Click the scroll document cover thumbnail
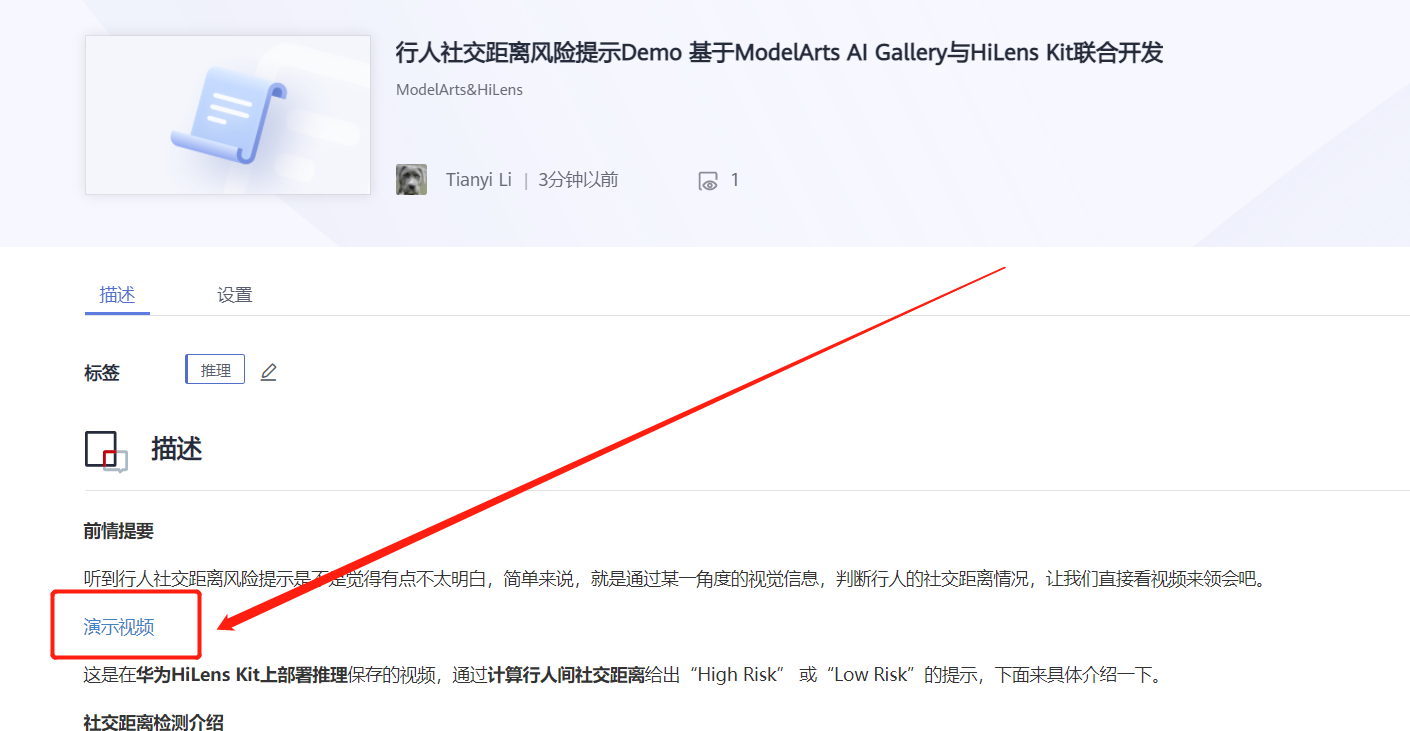Viewport: 1410px width, 731px height. click(228, 115)
